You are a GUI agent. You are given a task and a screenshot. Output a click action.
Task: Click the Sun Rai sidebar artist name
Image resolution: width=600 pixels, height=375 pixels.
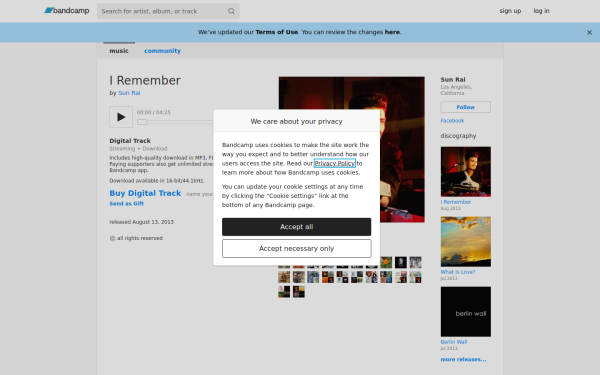coord(453,80)
